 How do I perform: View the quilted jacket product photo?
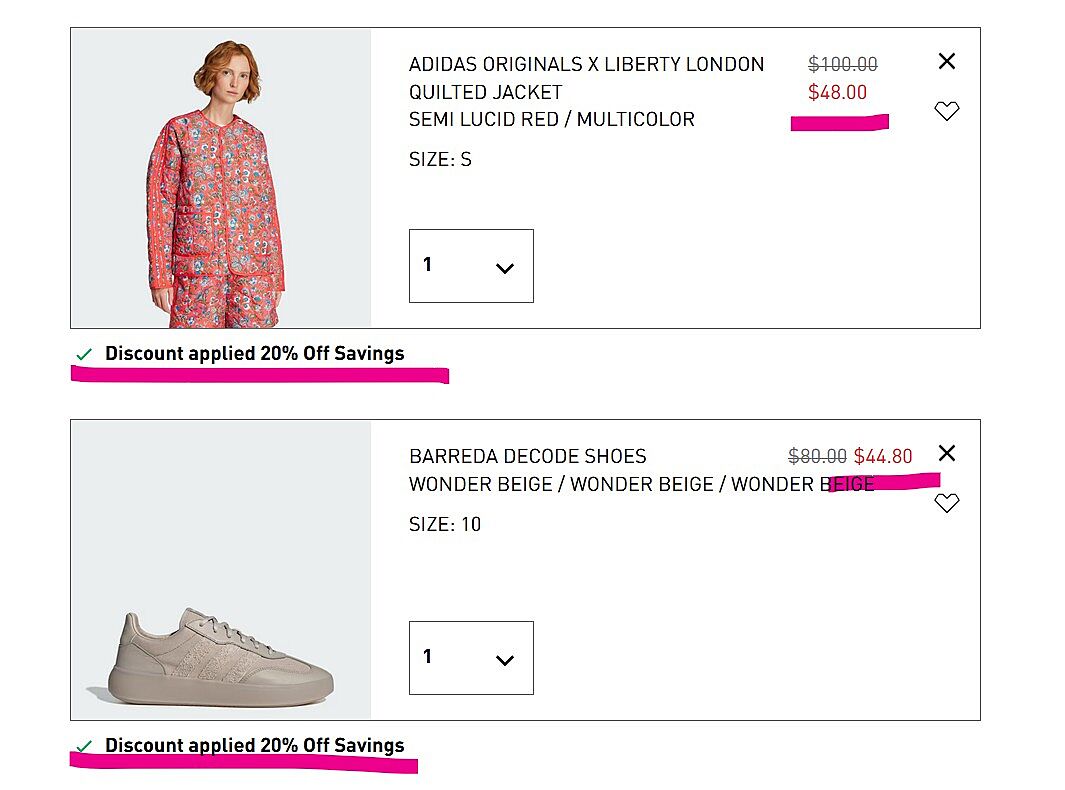pyautogui.click(x=220, y=180)
